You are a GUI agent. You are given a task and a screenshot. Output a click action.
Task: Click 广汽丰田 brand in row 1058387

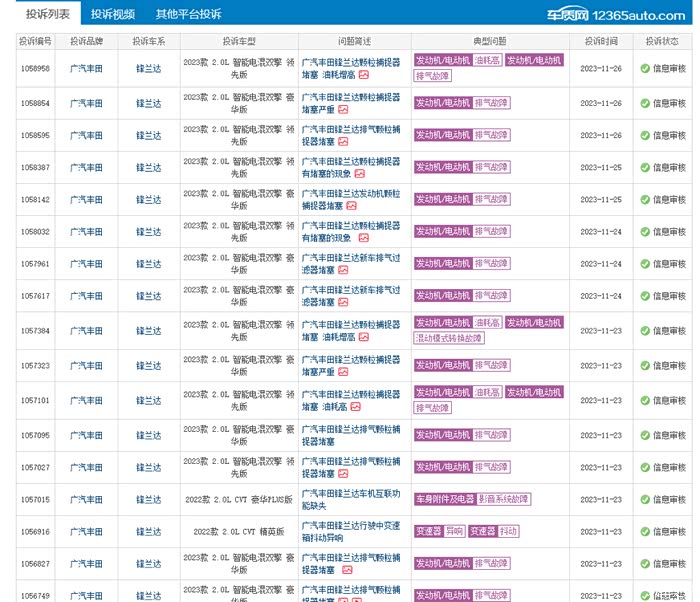coord(85,168)
